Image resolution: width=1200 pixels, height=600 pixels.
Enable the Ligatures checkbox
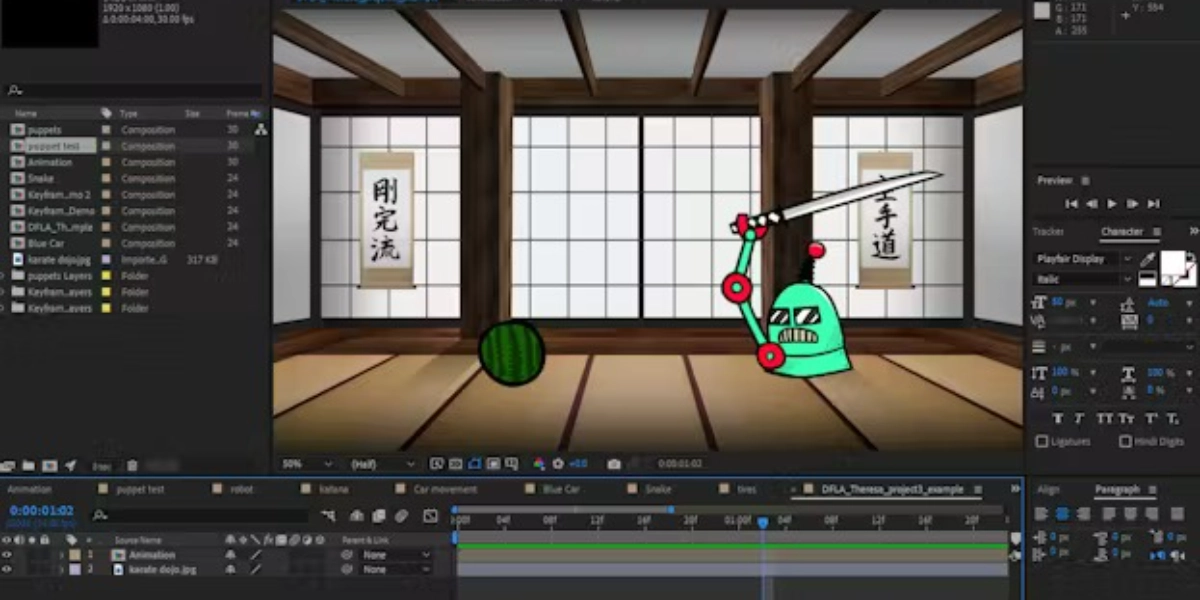tap(1042, 441)
